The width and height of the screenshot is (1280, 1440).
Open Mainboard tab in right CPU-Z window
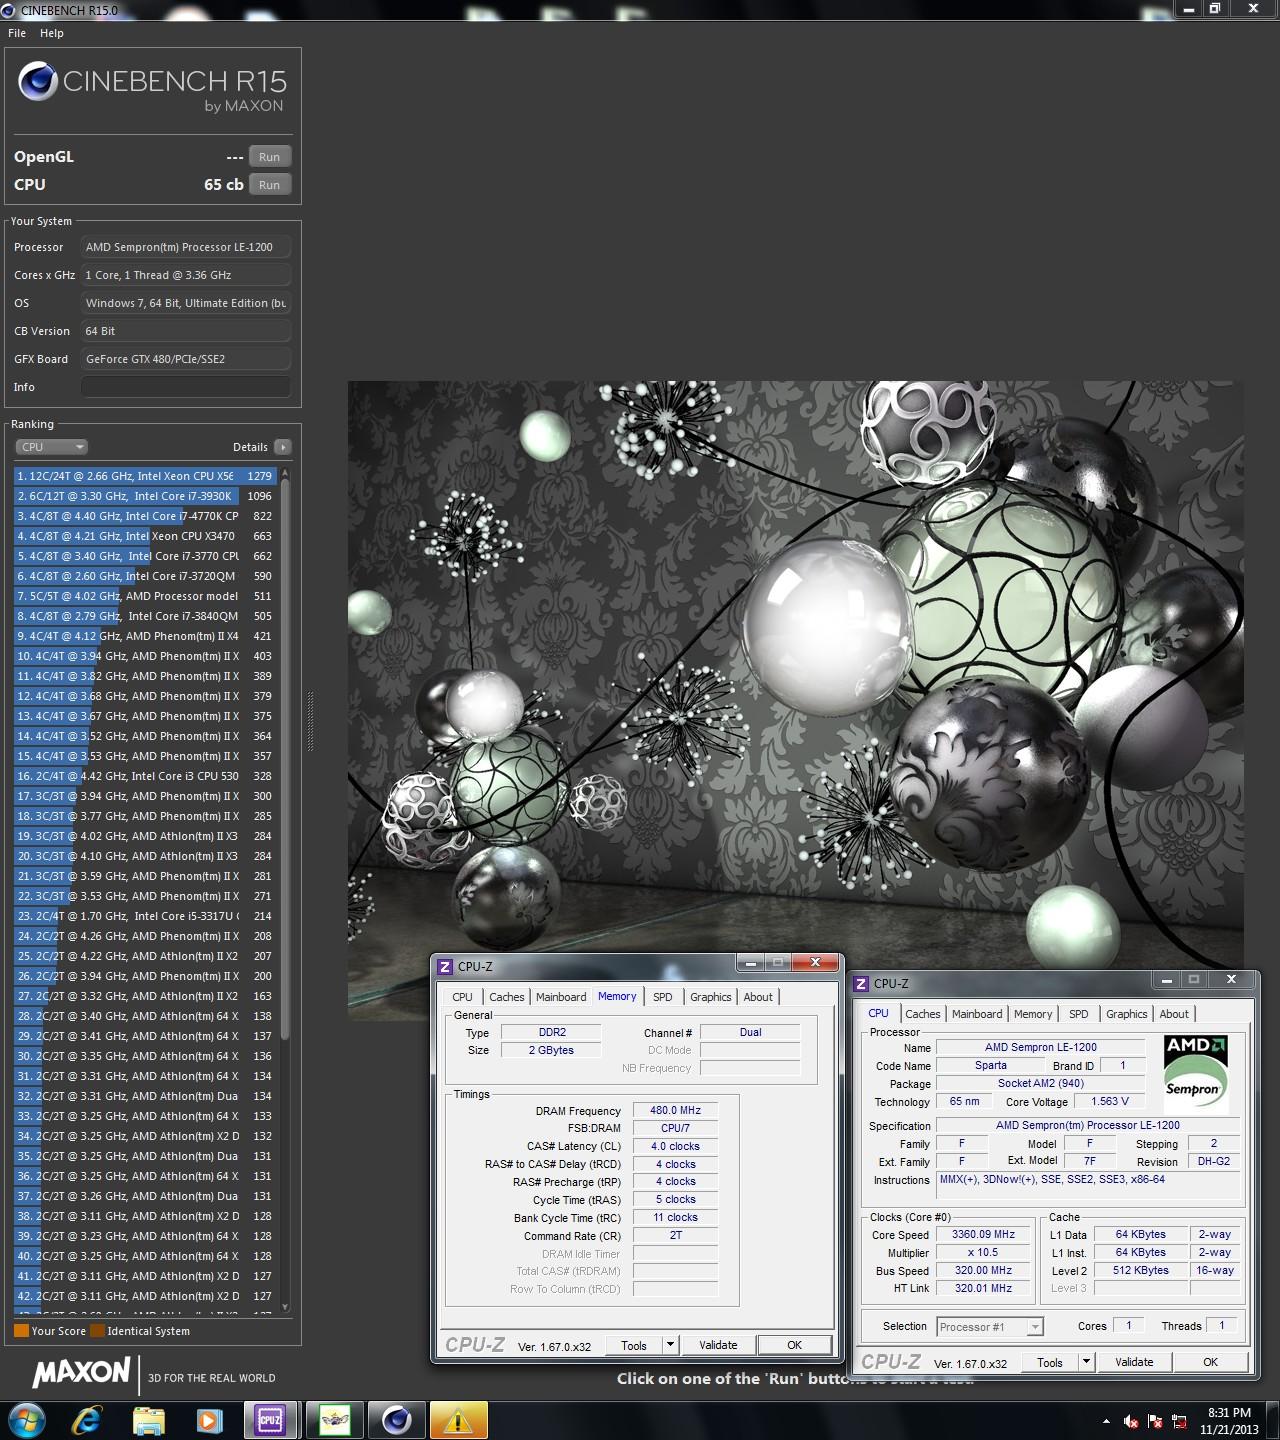977,1014
